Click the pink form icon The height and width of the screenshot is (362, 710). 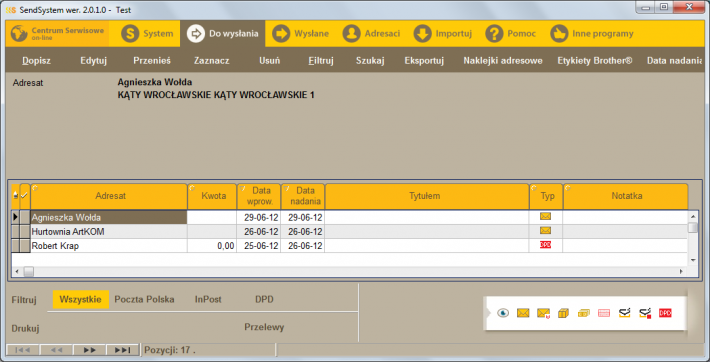604,313
